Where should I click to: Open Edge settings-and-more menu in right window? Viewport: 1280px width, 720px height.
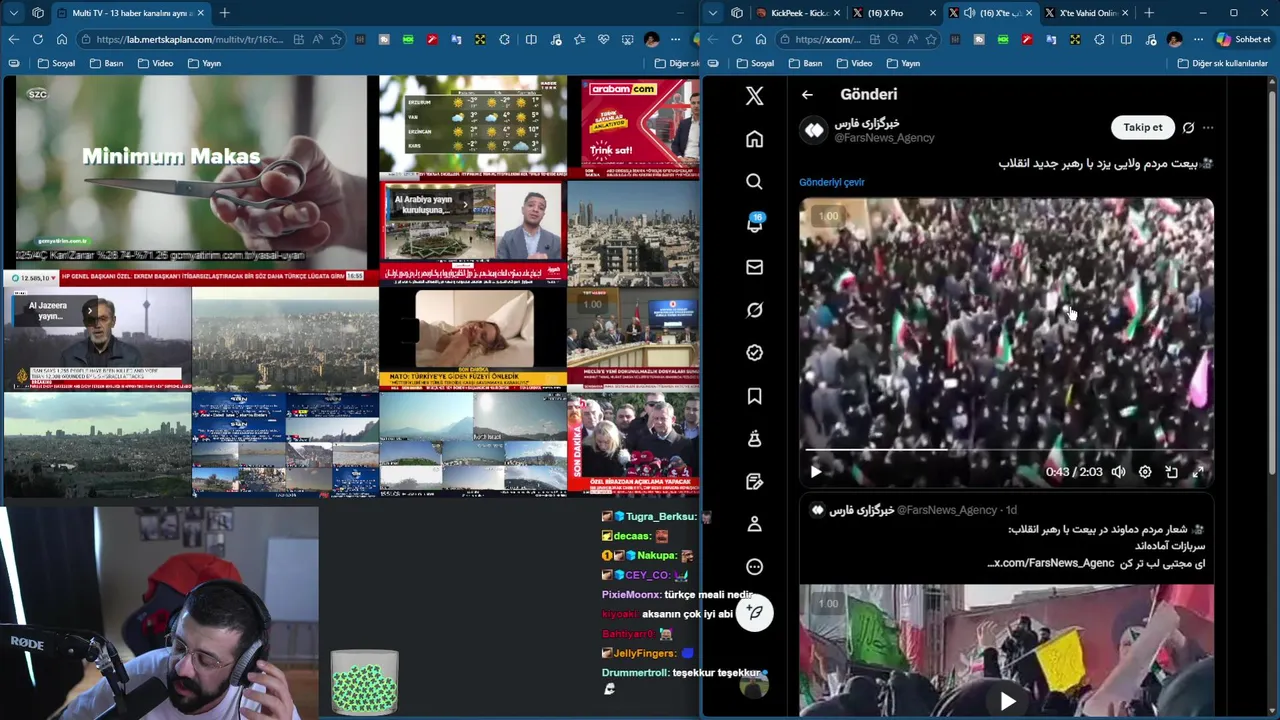click(x=1198, y=39)
